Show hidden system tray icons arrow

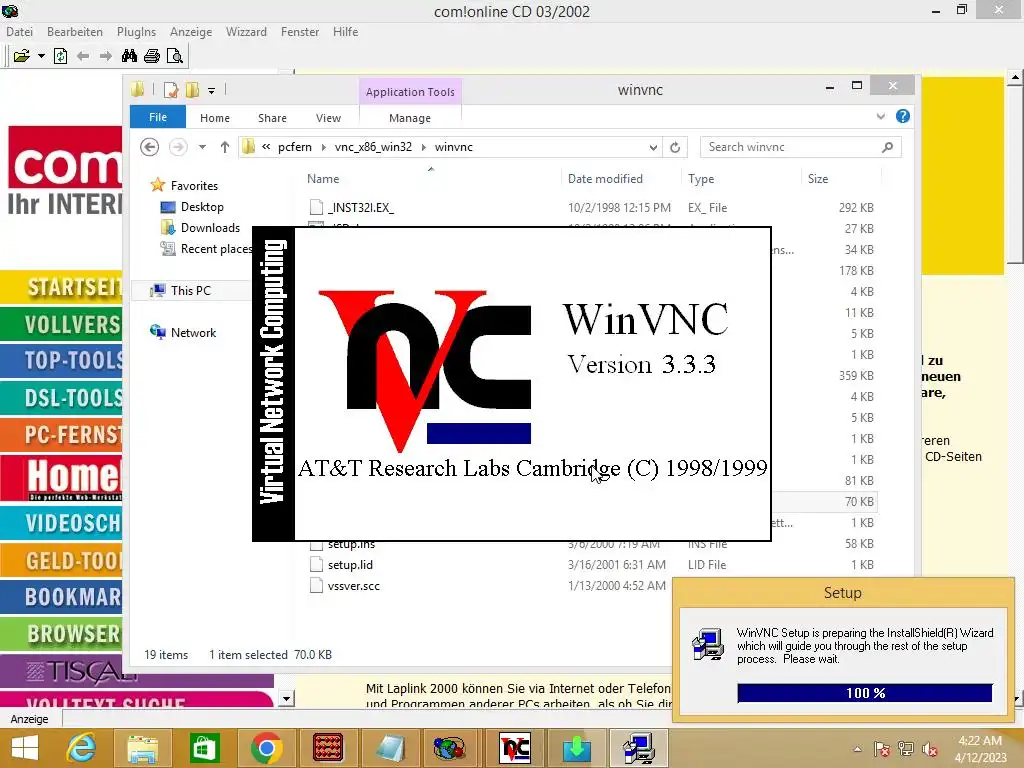point(857,749)
